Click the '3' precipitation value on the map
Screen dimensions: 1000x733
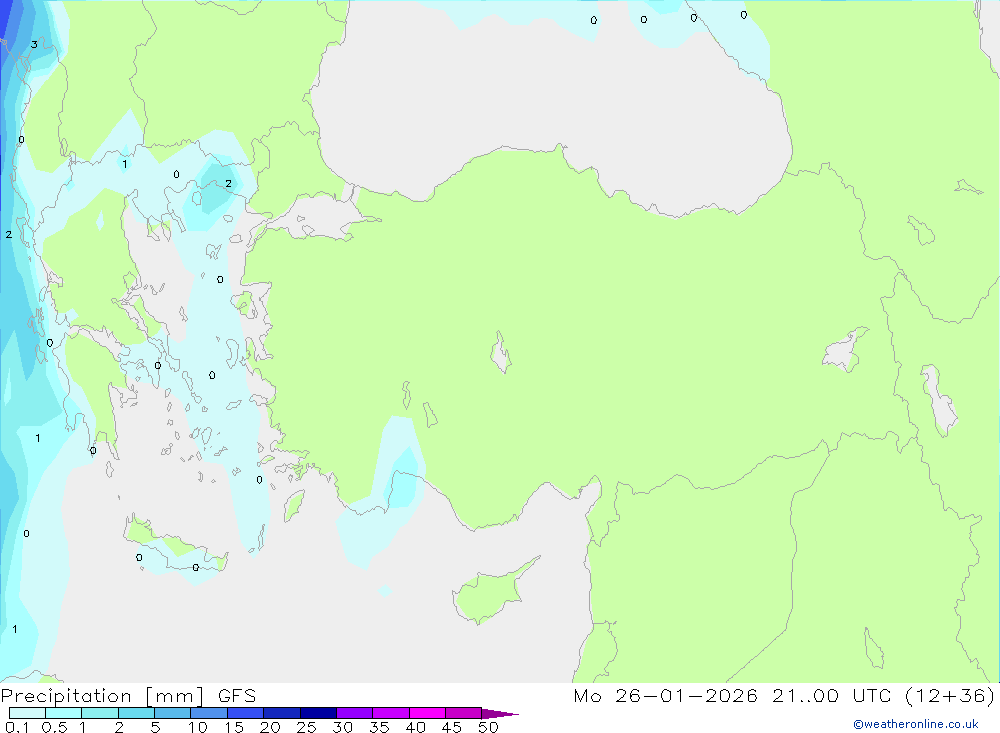click(x=34, y=45)
